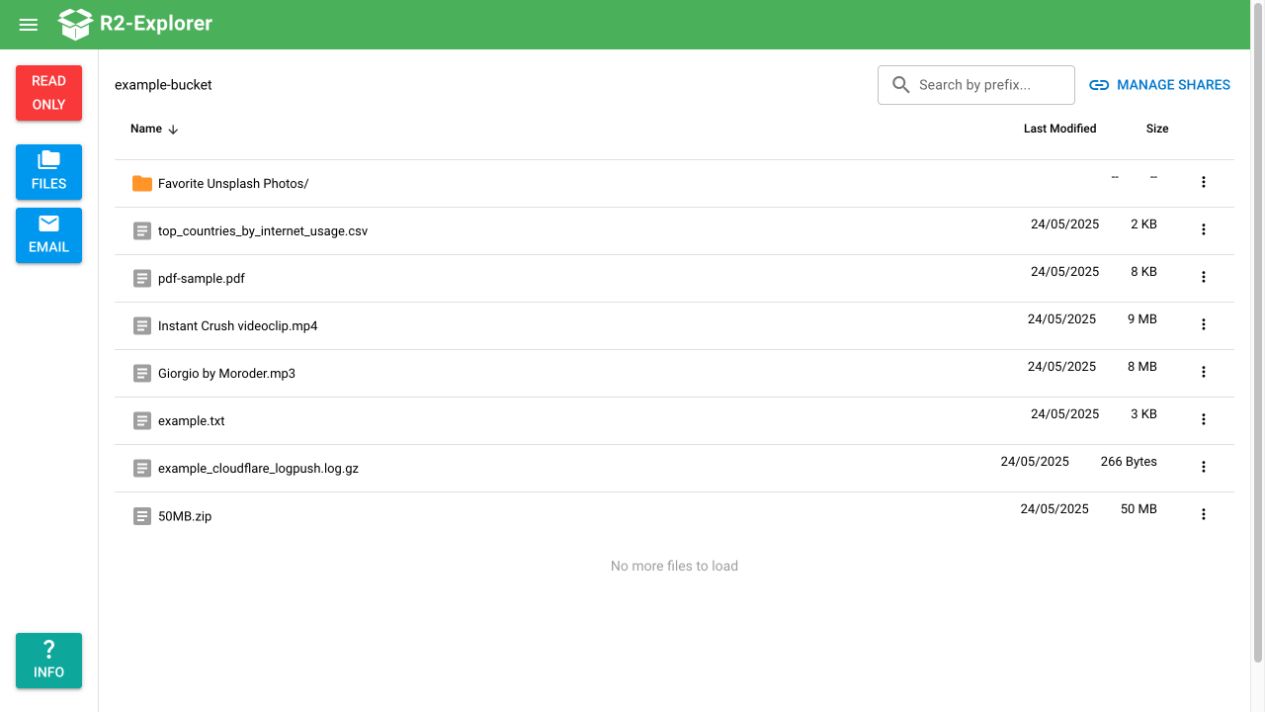Select the 50MB.zip file name
This screenshot has height=712, width=1265.
[x=185, y=516]
